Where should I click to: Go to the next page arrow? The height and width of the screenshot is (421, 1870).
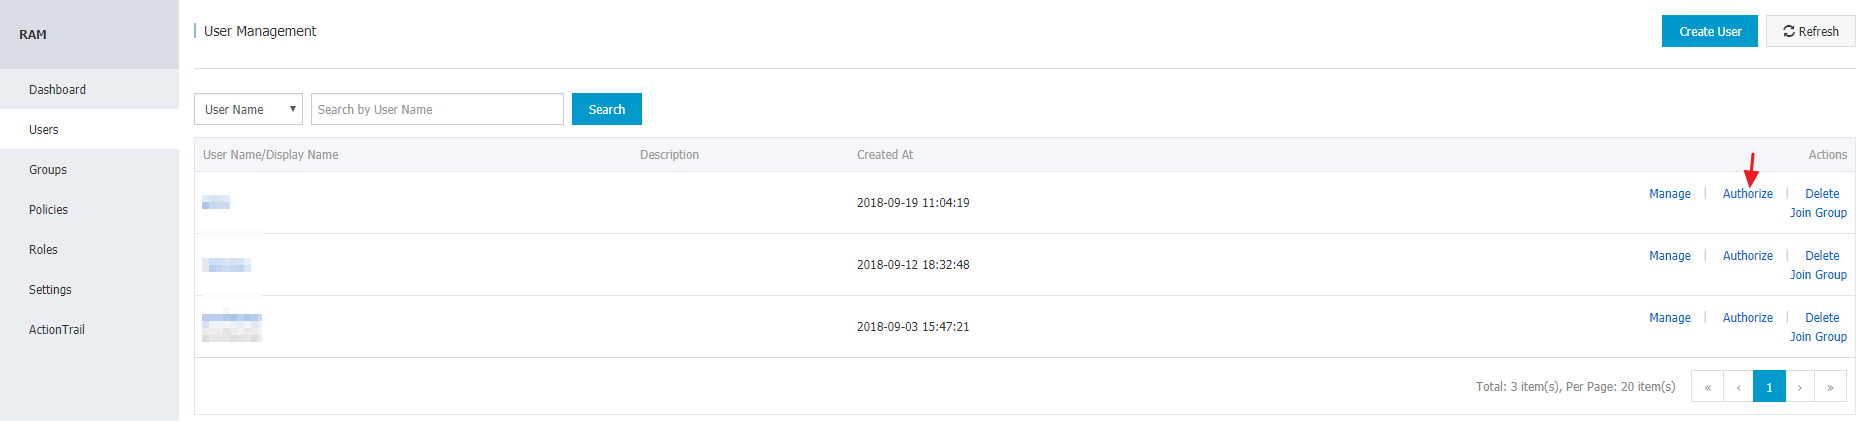[1799, 387]
